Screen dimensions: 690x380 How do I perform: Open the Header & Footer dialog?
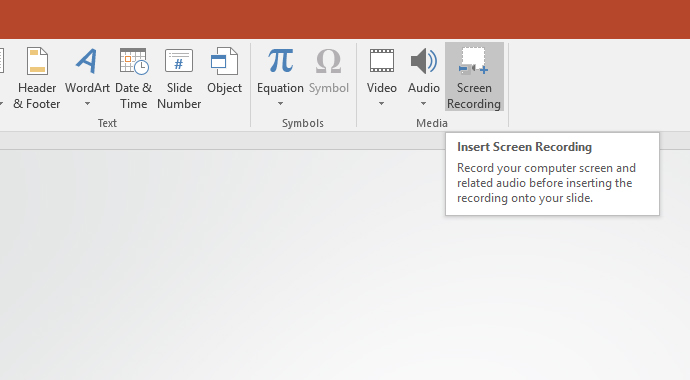pos(37,78)
